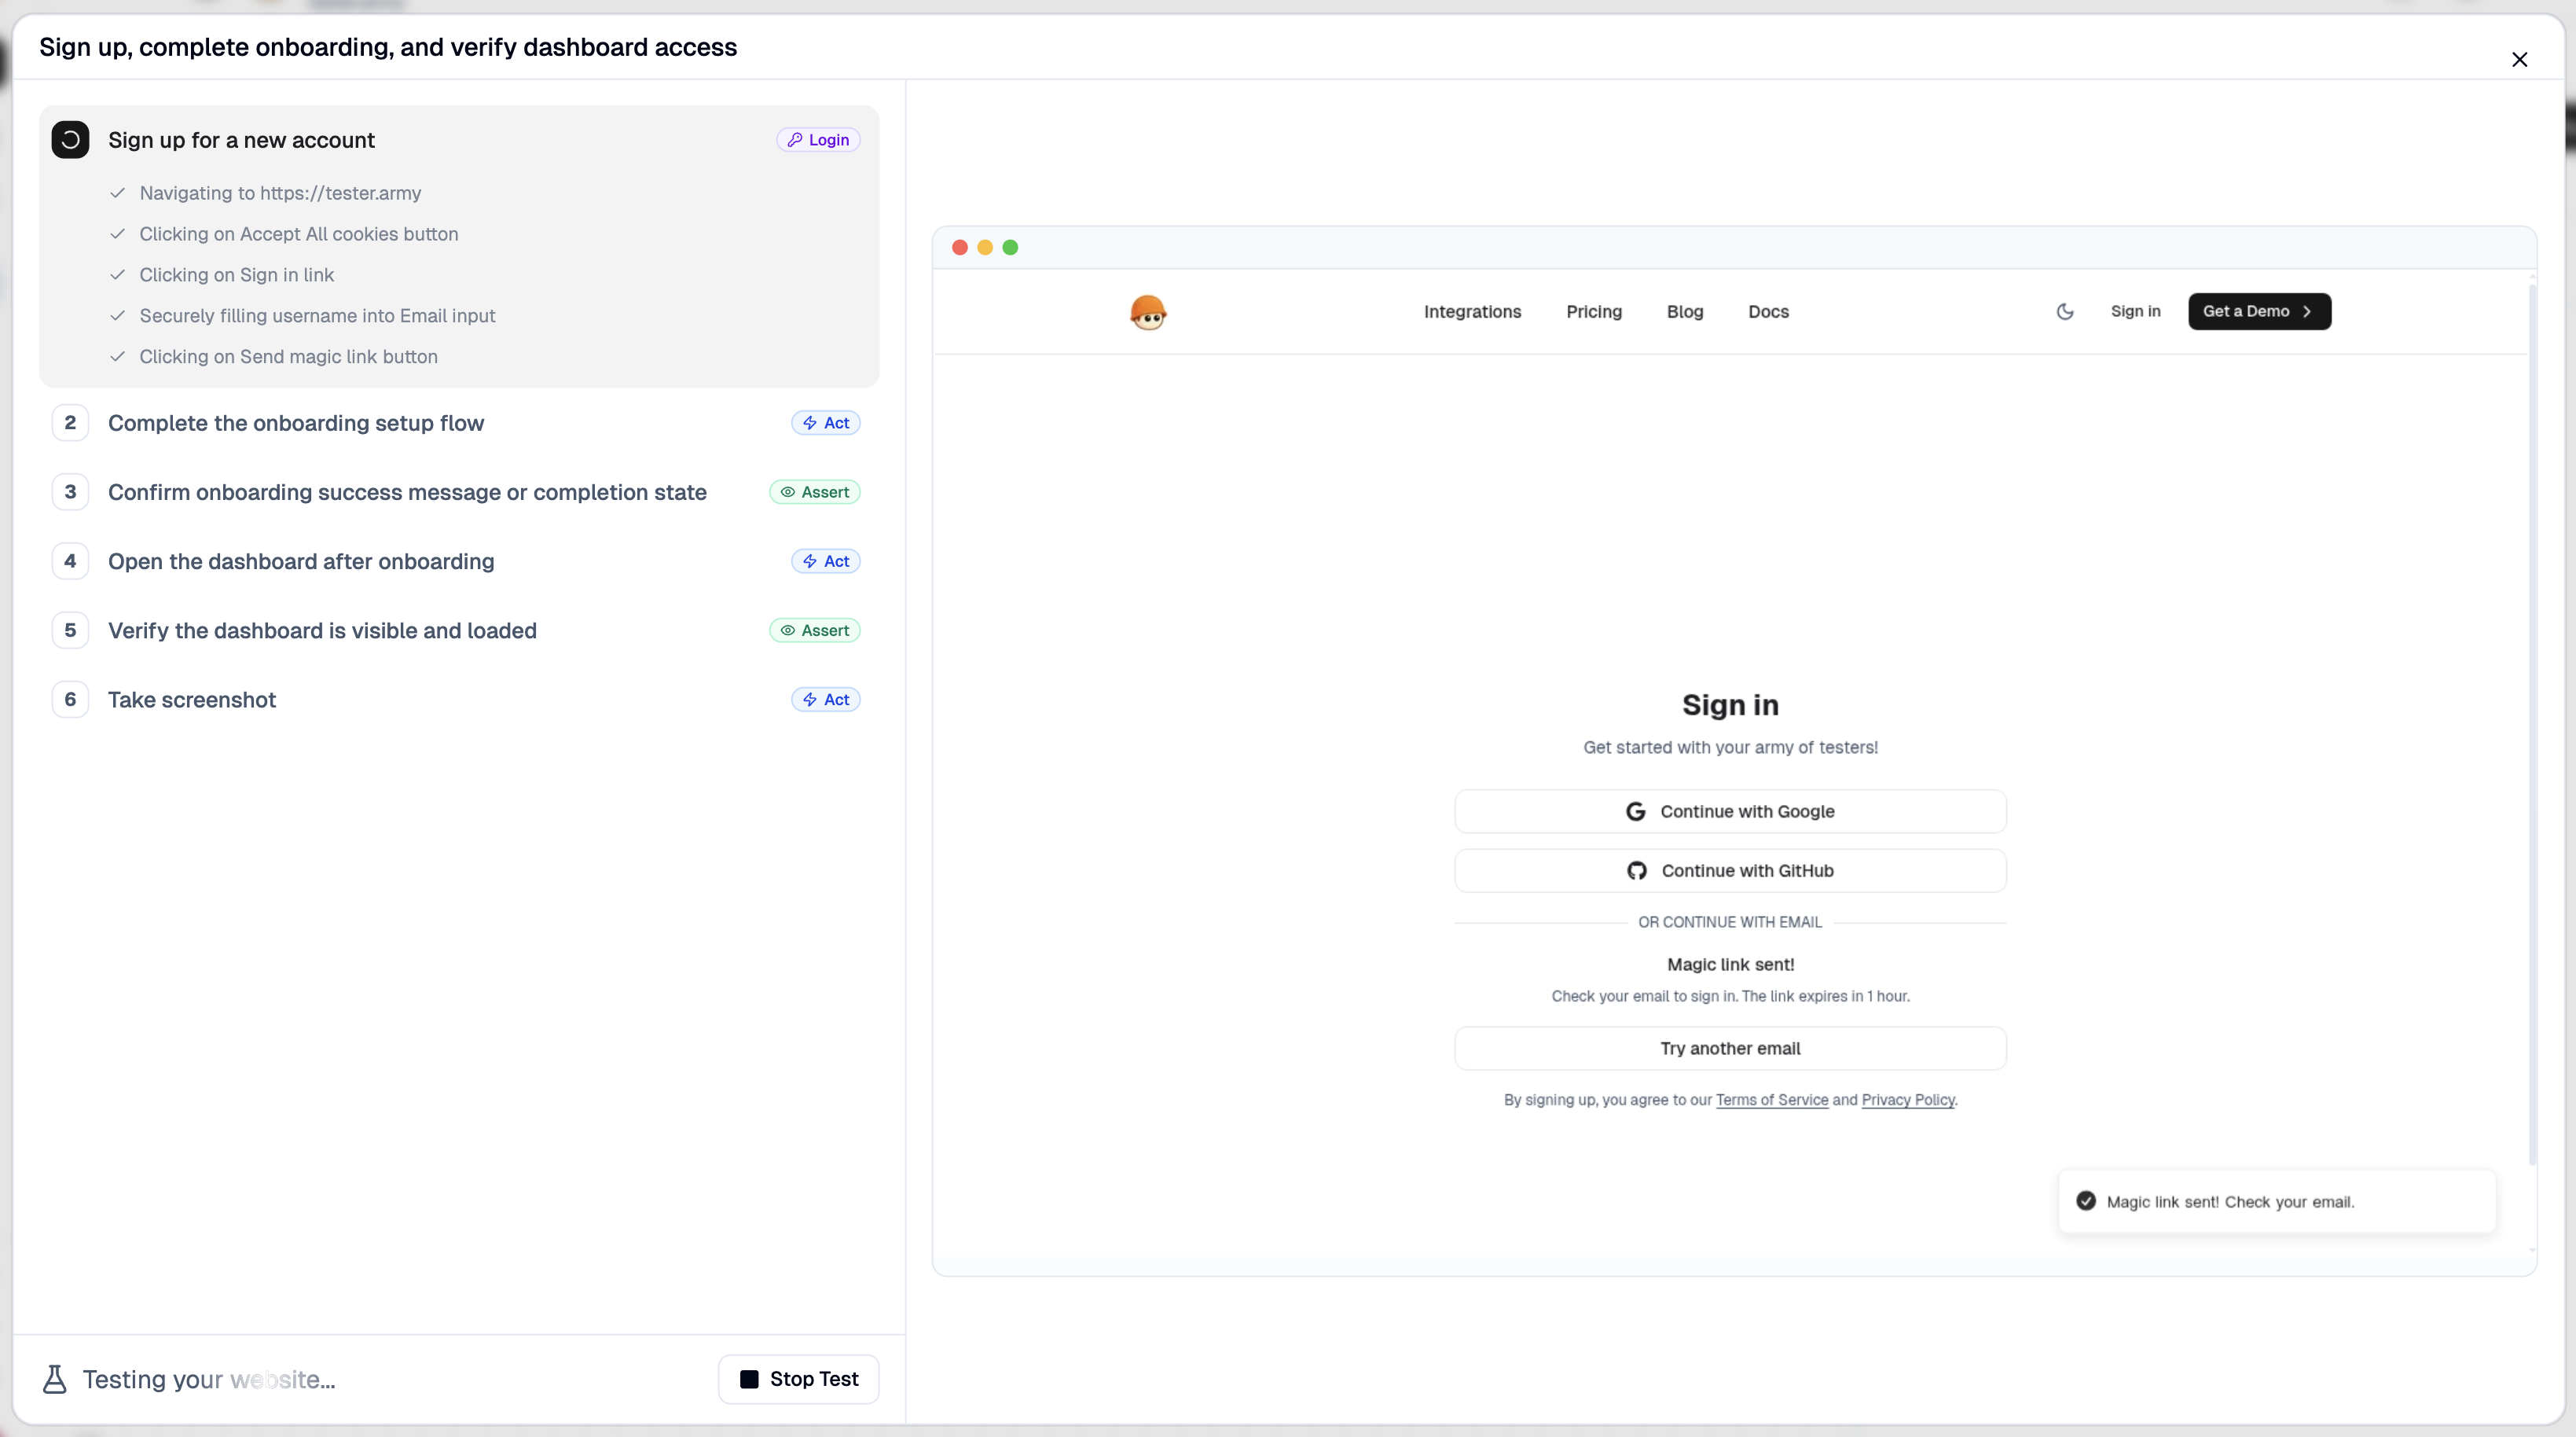
Task: Open the Terms of Service link
Action: click(x=1771, y=1100)
